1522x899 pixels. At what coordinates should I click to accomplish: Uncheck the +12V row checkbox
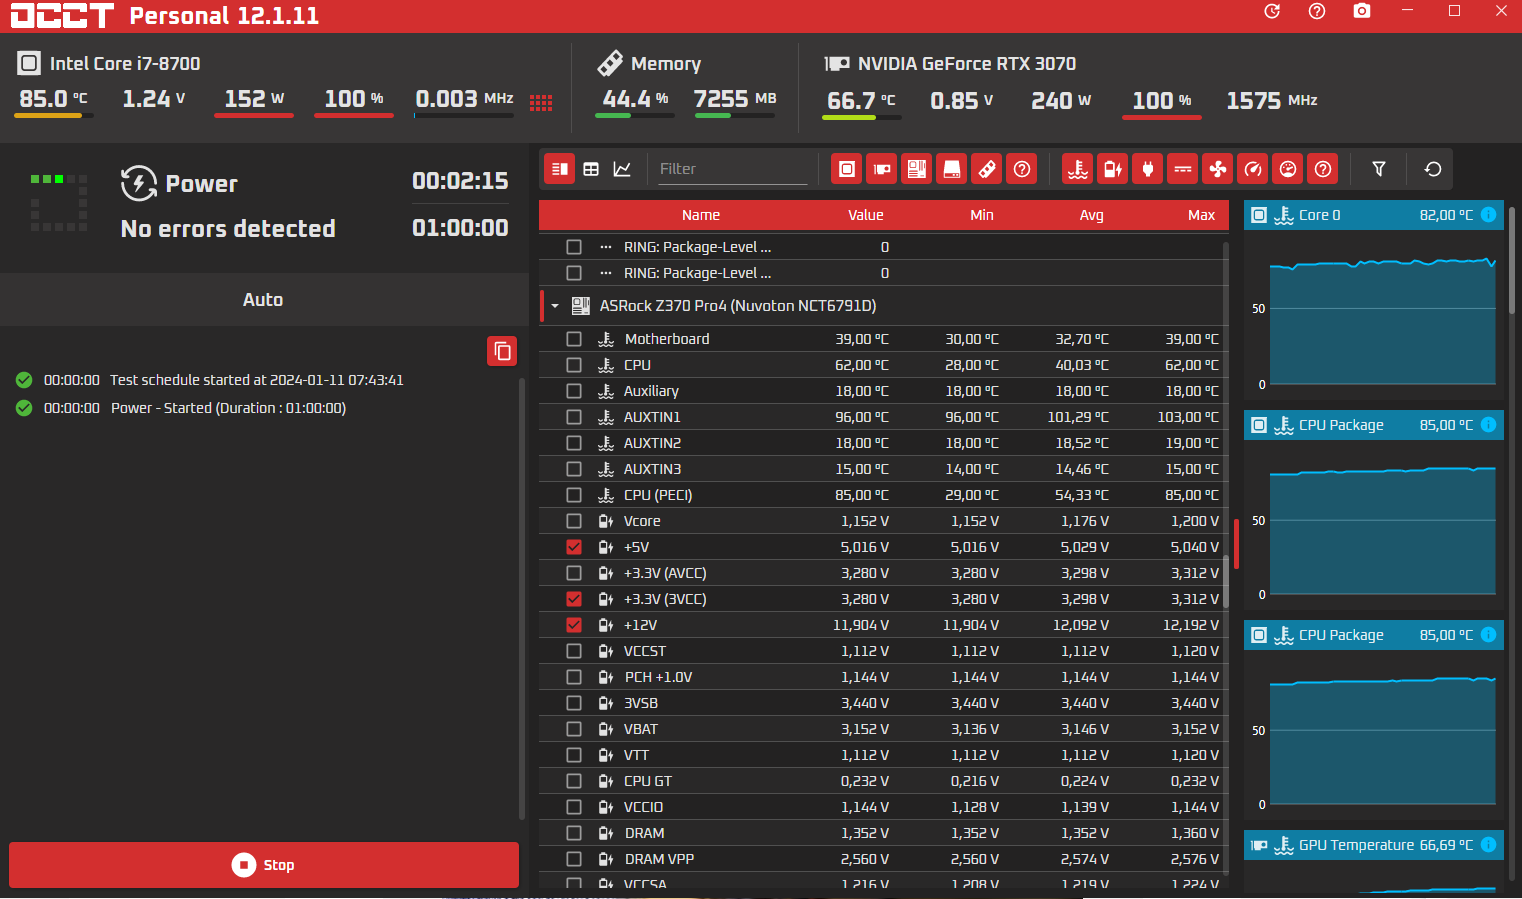click(x=574, y=625)
